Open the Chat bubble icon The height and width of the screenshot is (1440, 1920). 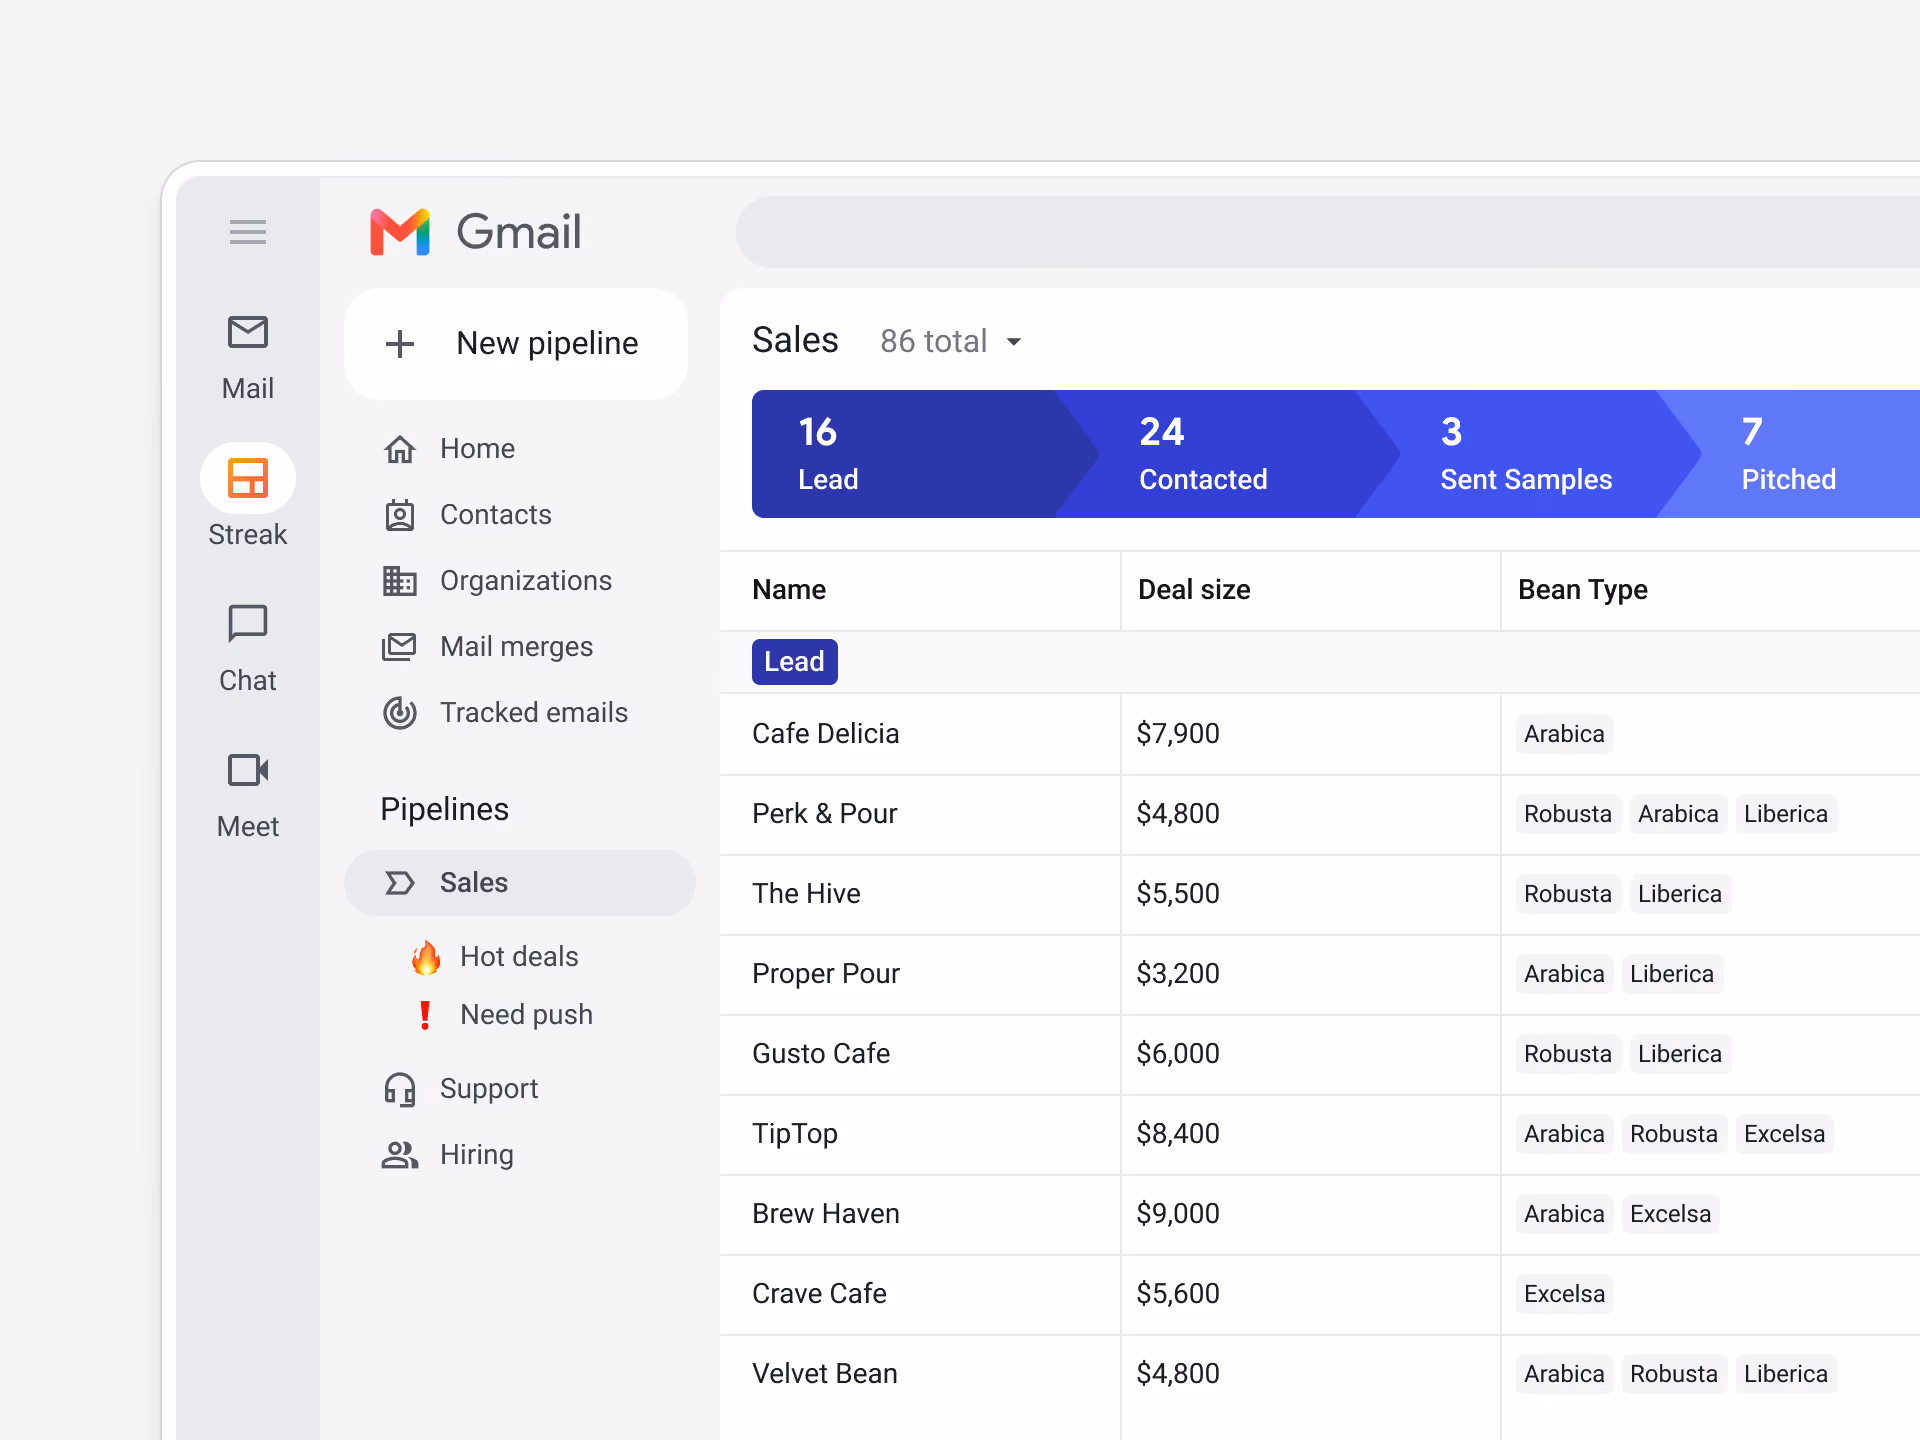[248, 624]
